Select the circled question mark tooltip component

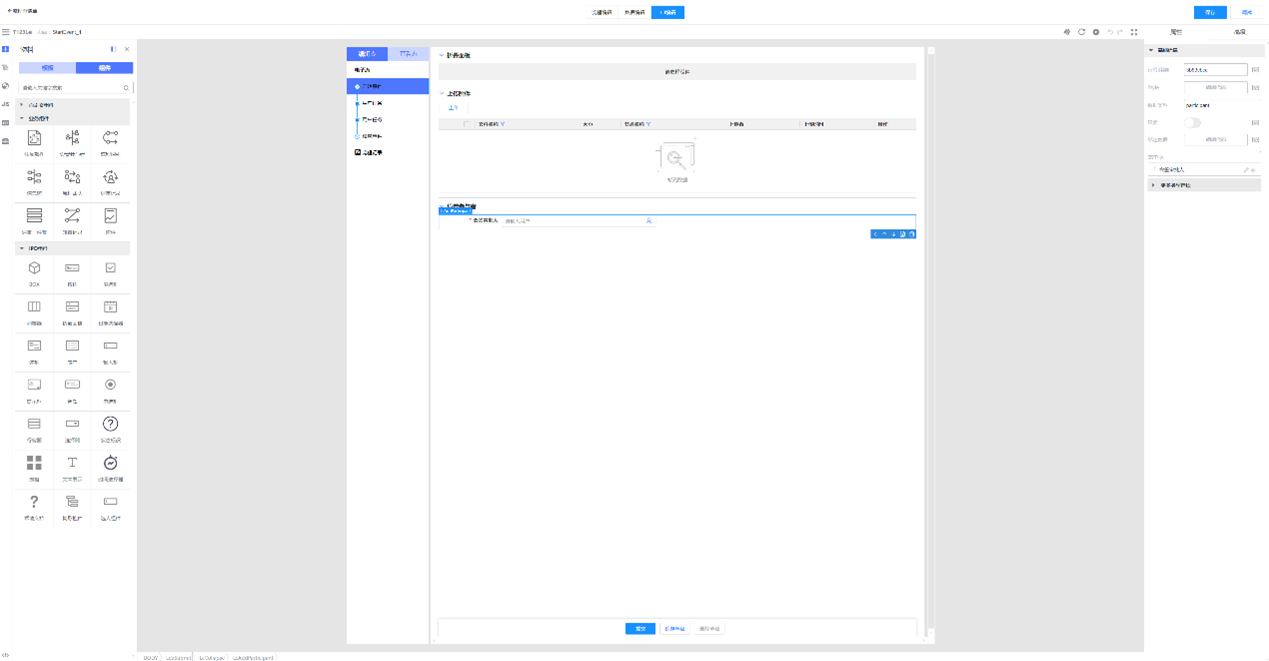[x=110, y=424]
